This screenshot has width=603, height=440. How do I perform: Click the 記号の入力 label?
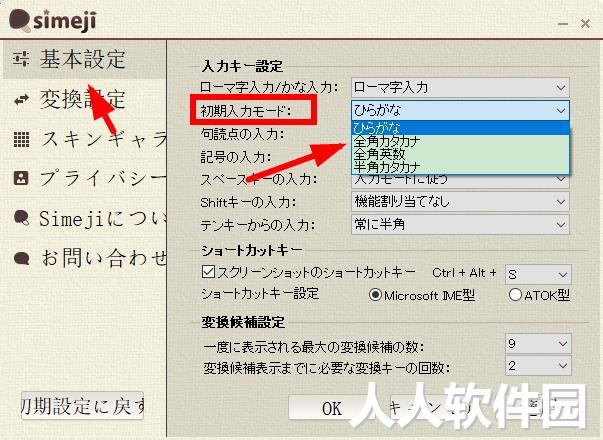coord(236,157)
